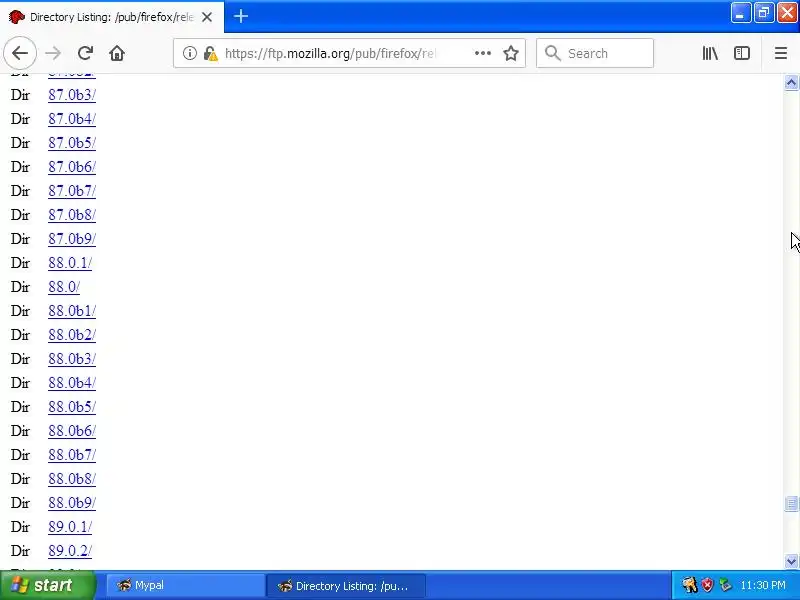Open the 88.0b8/ directory link

(72, 479)
